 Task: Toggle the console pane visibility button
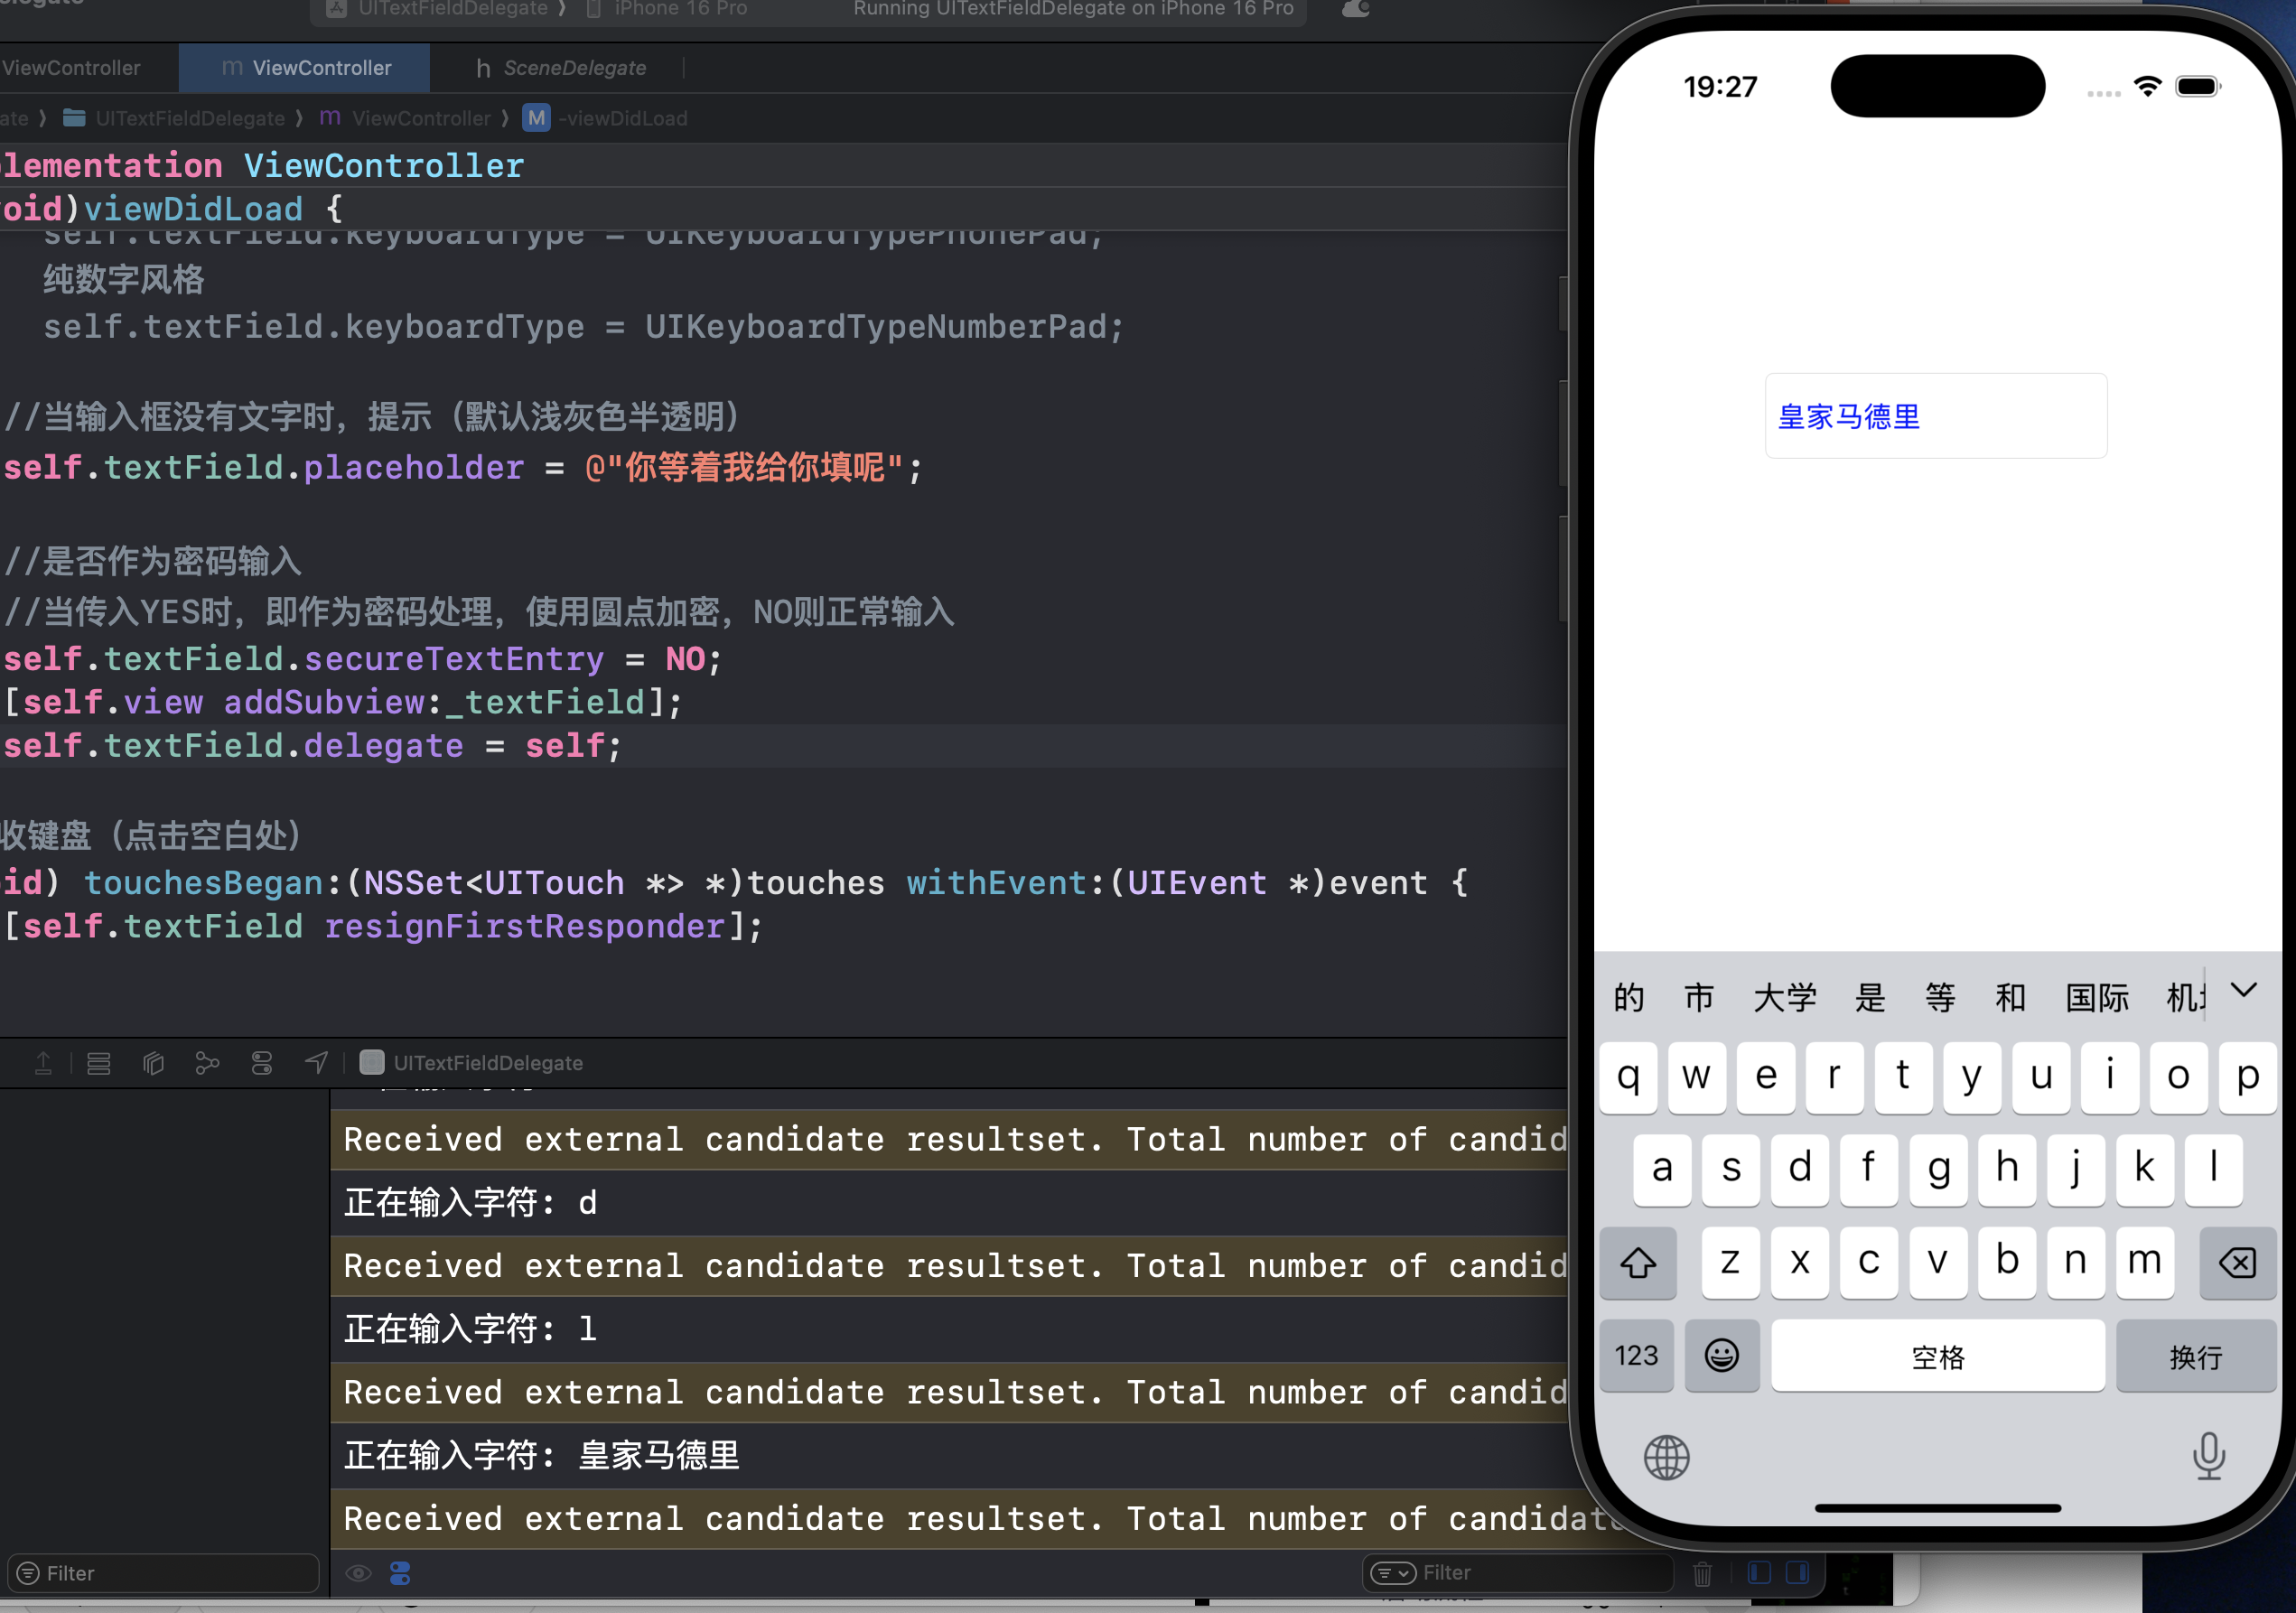1797,1573
